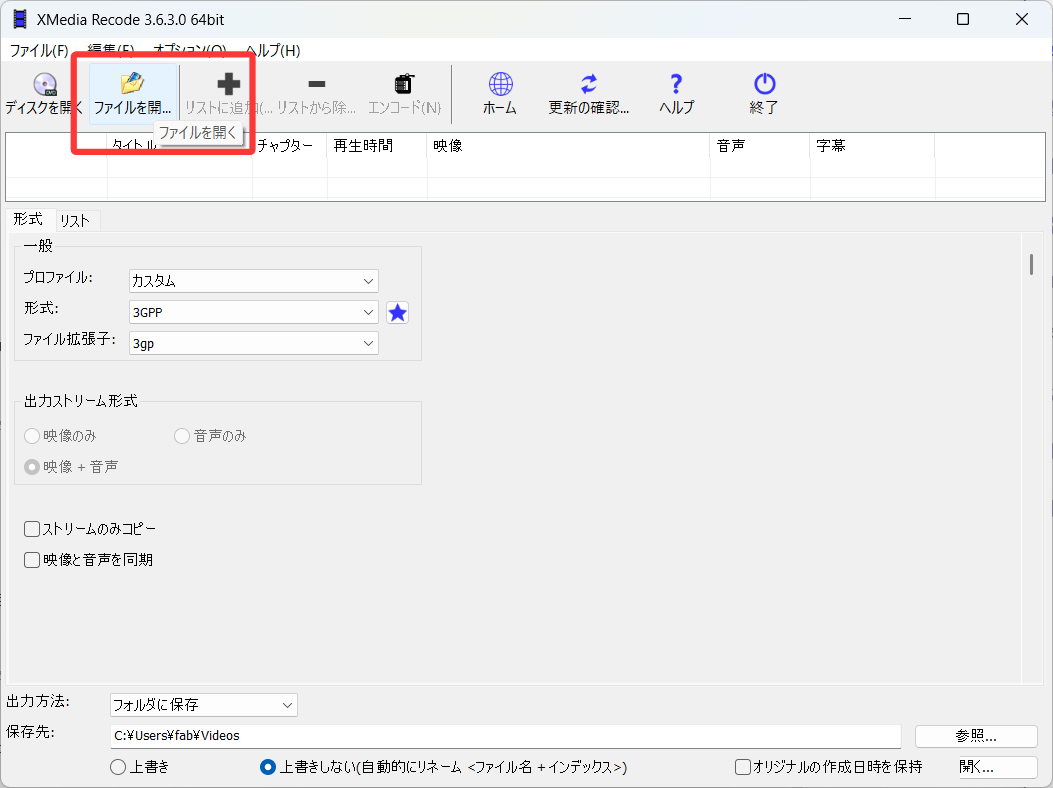Click the 更新の確認 refresh icon

[588, 84]
